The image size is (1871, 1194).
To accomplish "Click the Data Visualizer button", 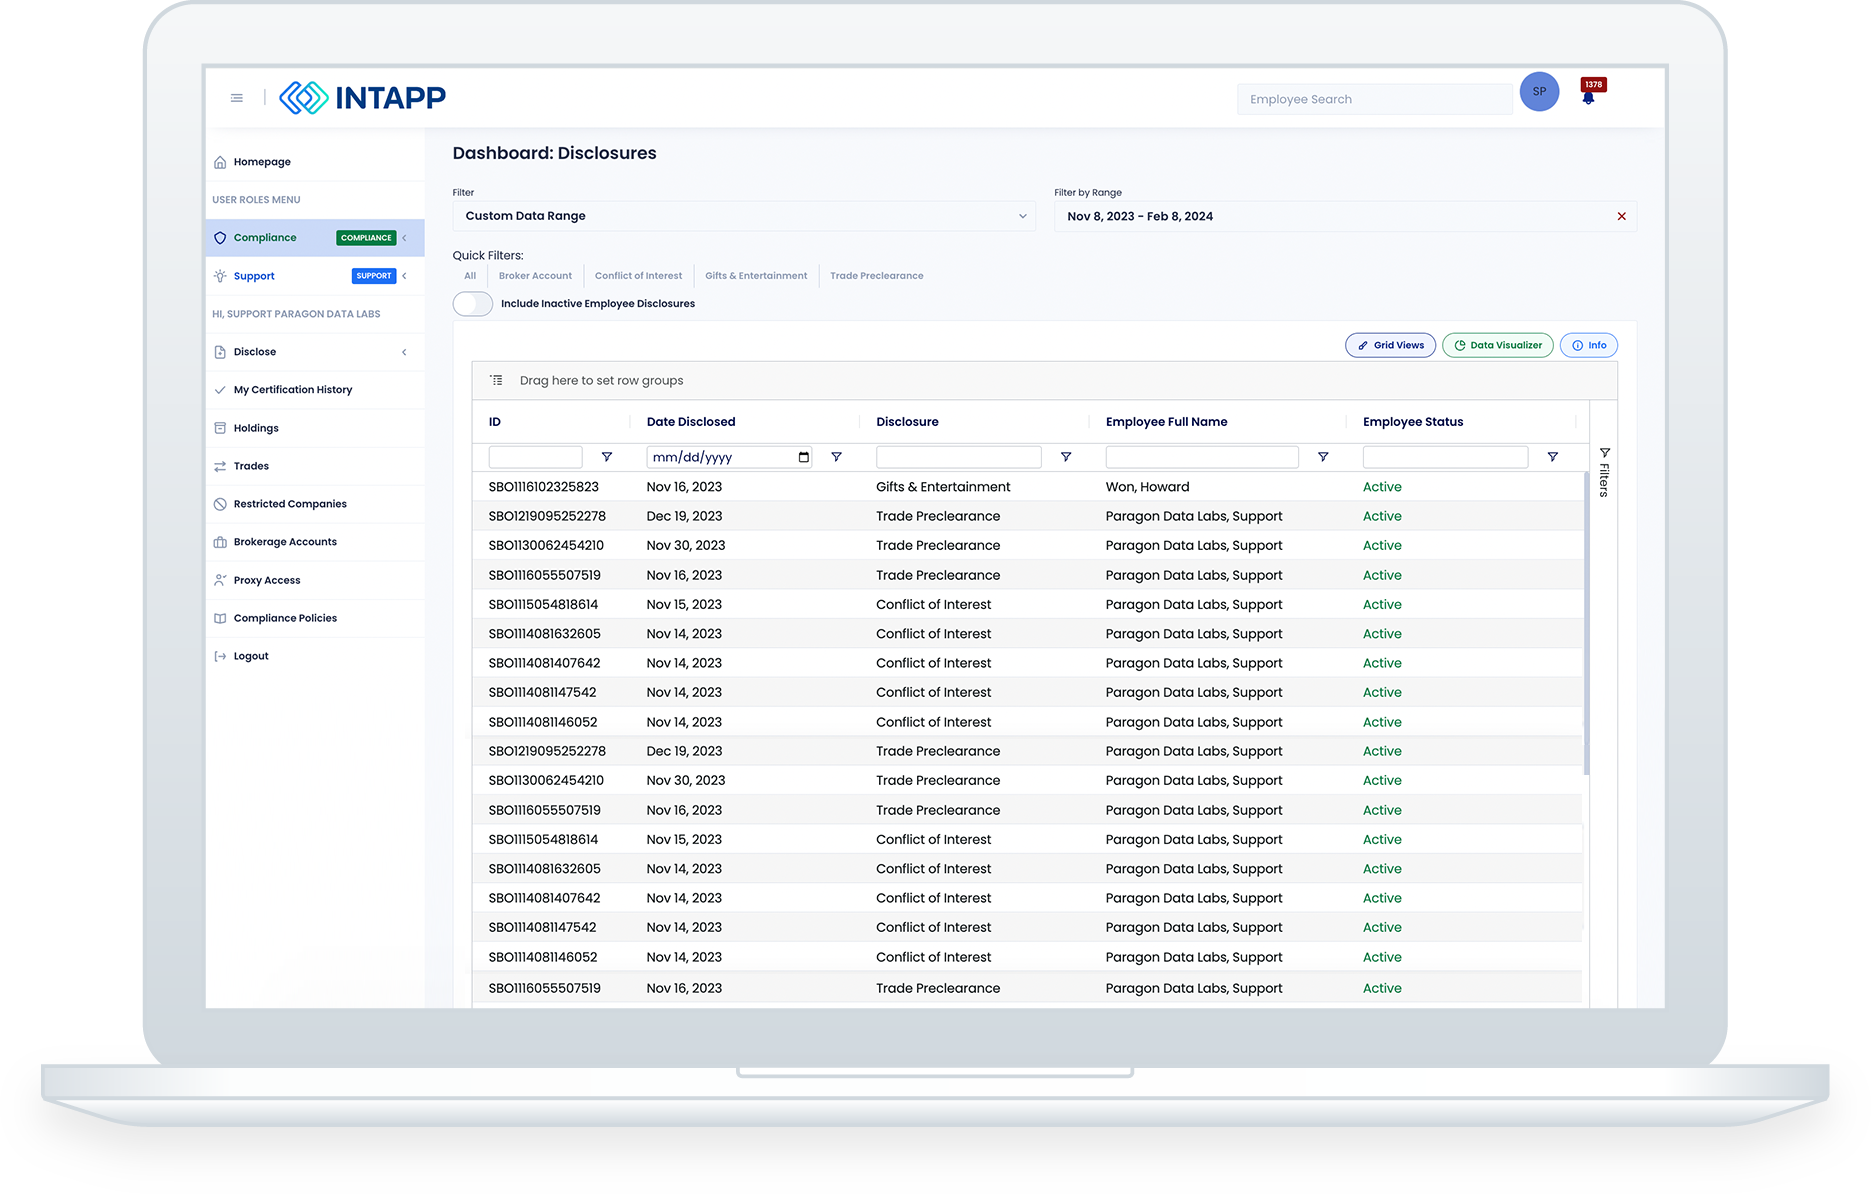I will point(1497,345).
